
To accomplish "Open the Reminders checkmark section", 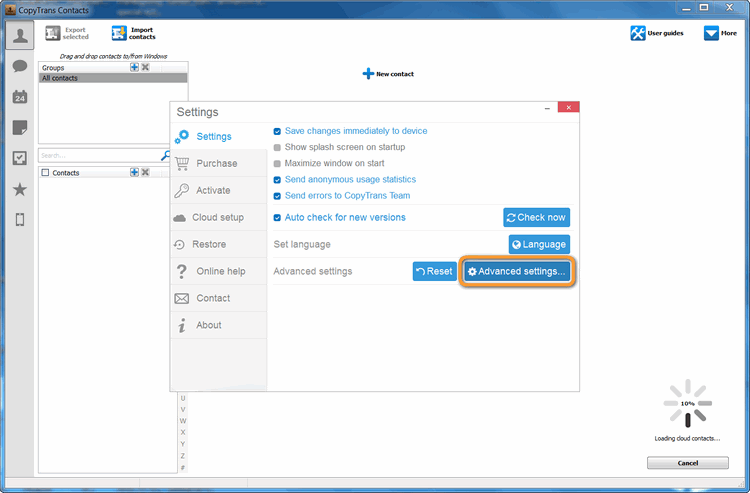I will click(x=20, y=158).
